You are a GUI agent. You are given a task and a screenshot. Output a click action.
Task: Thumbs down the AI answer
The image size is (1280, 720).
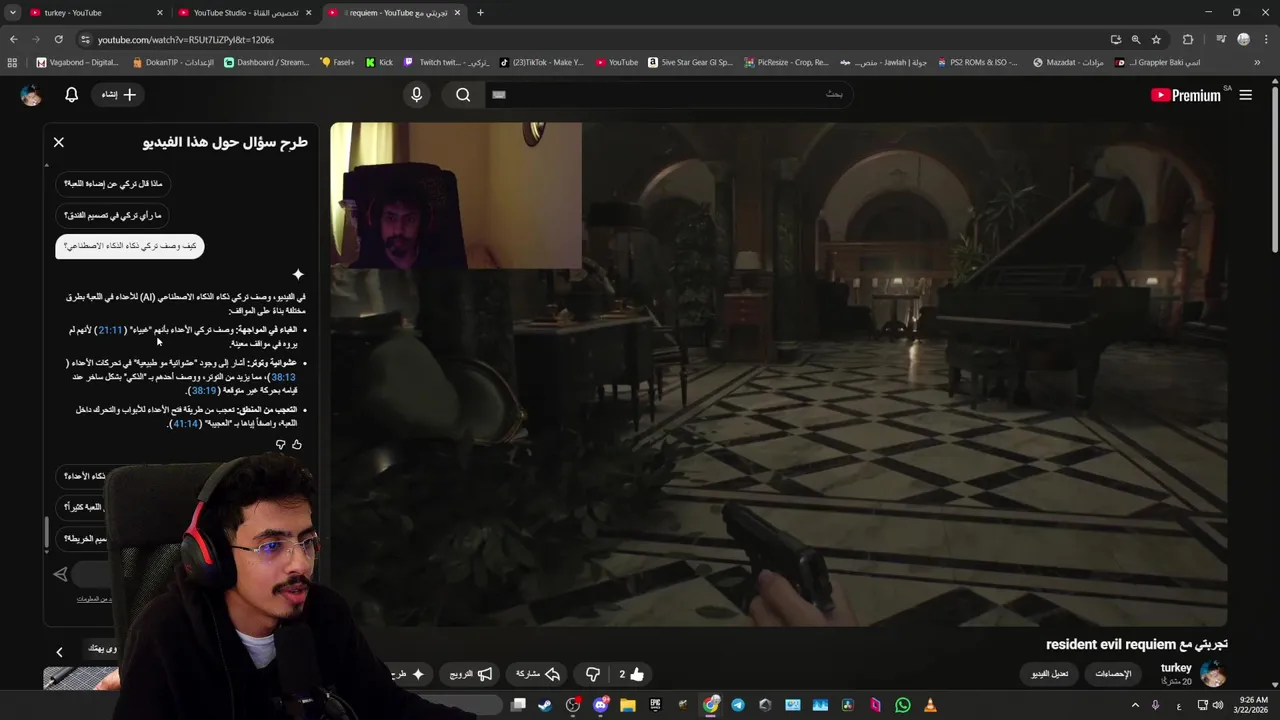(x=281, y=444)
